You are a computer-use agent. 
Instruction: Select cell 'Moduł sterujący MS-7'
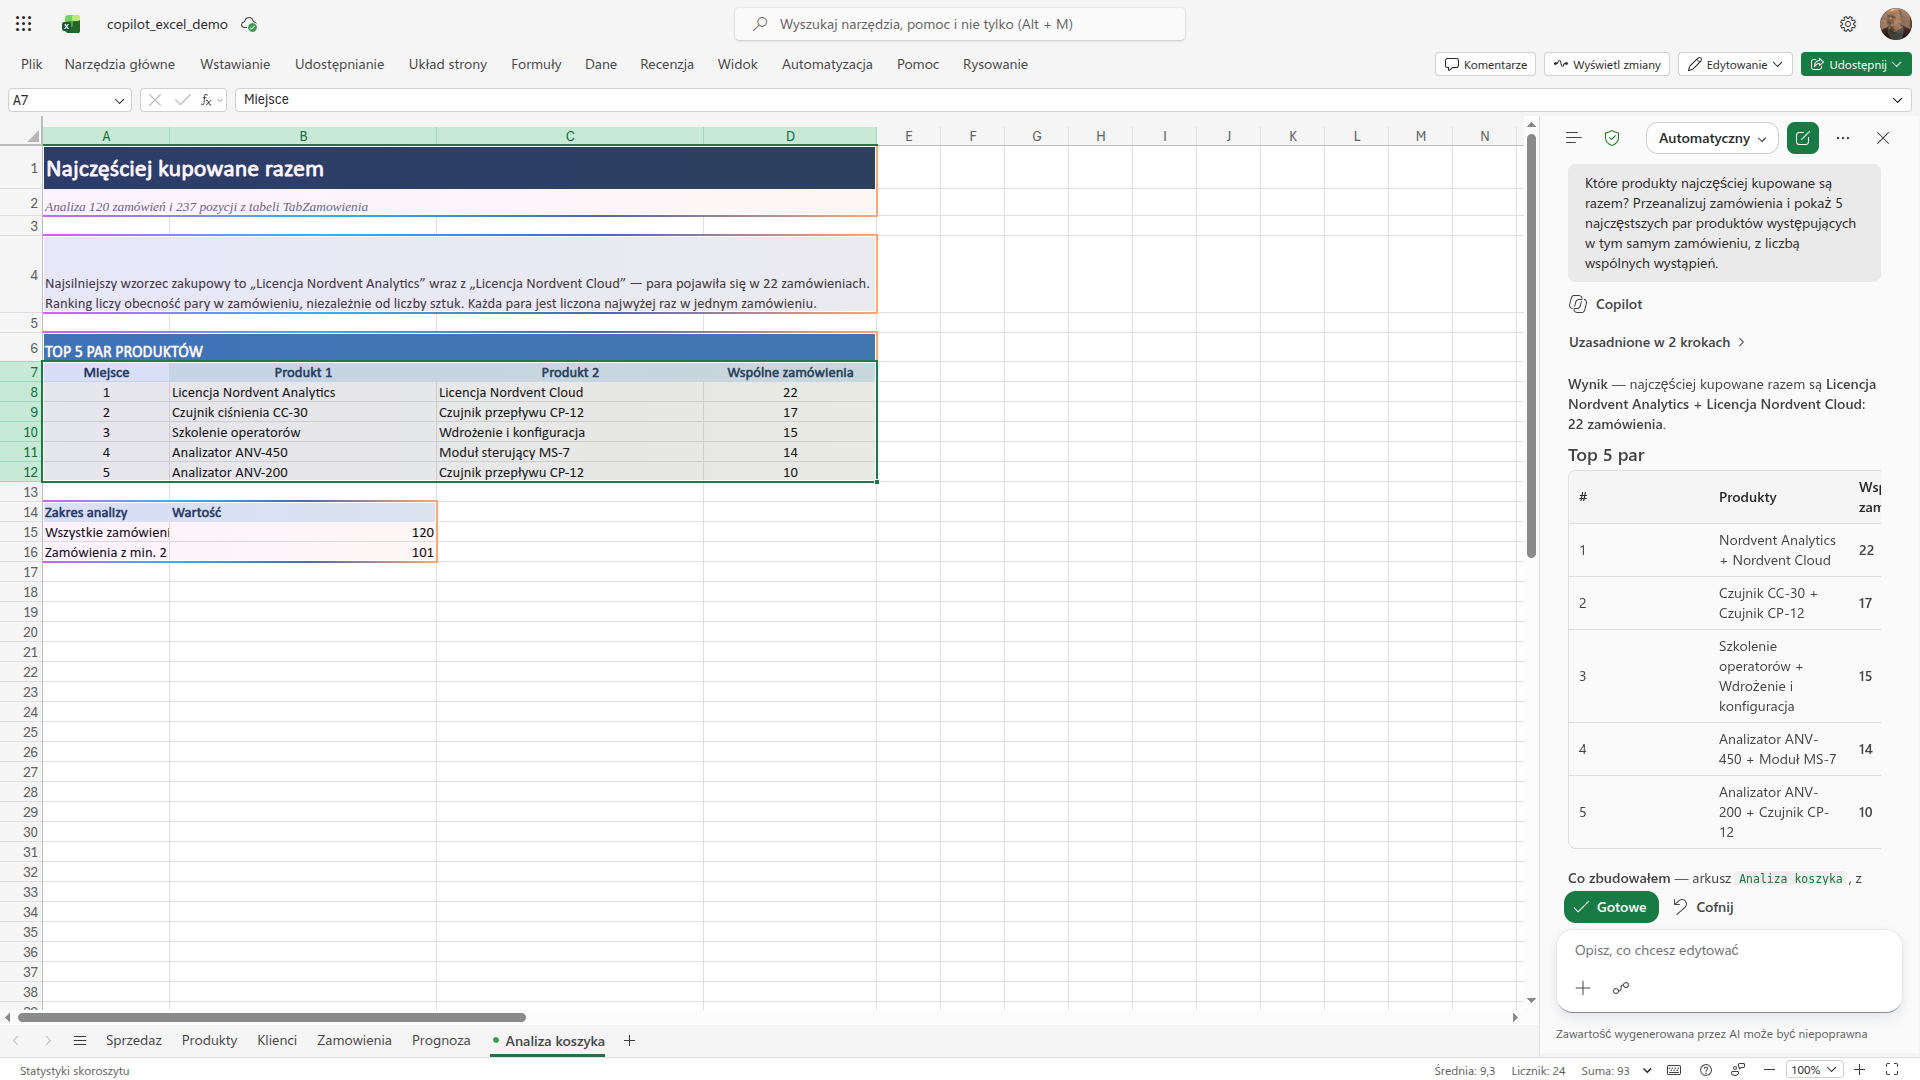tap(570, 452)
